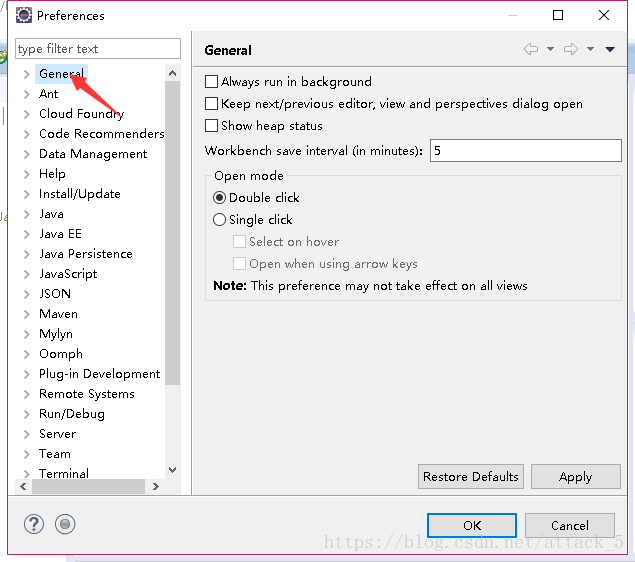The width and height of the screenshot is (635, 562).
Task: Select Terminal preferences category
Action: click(x=64, y=473)
